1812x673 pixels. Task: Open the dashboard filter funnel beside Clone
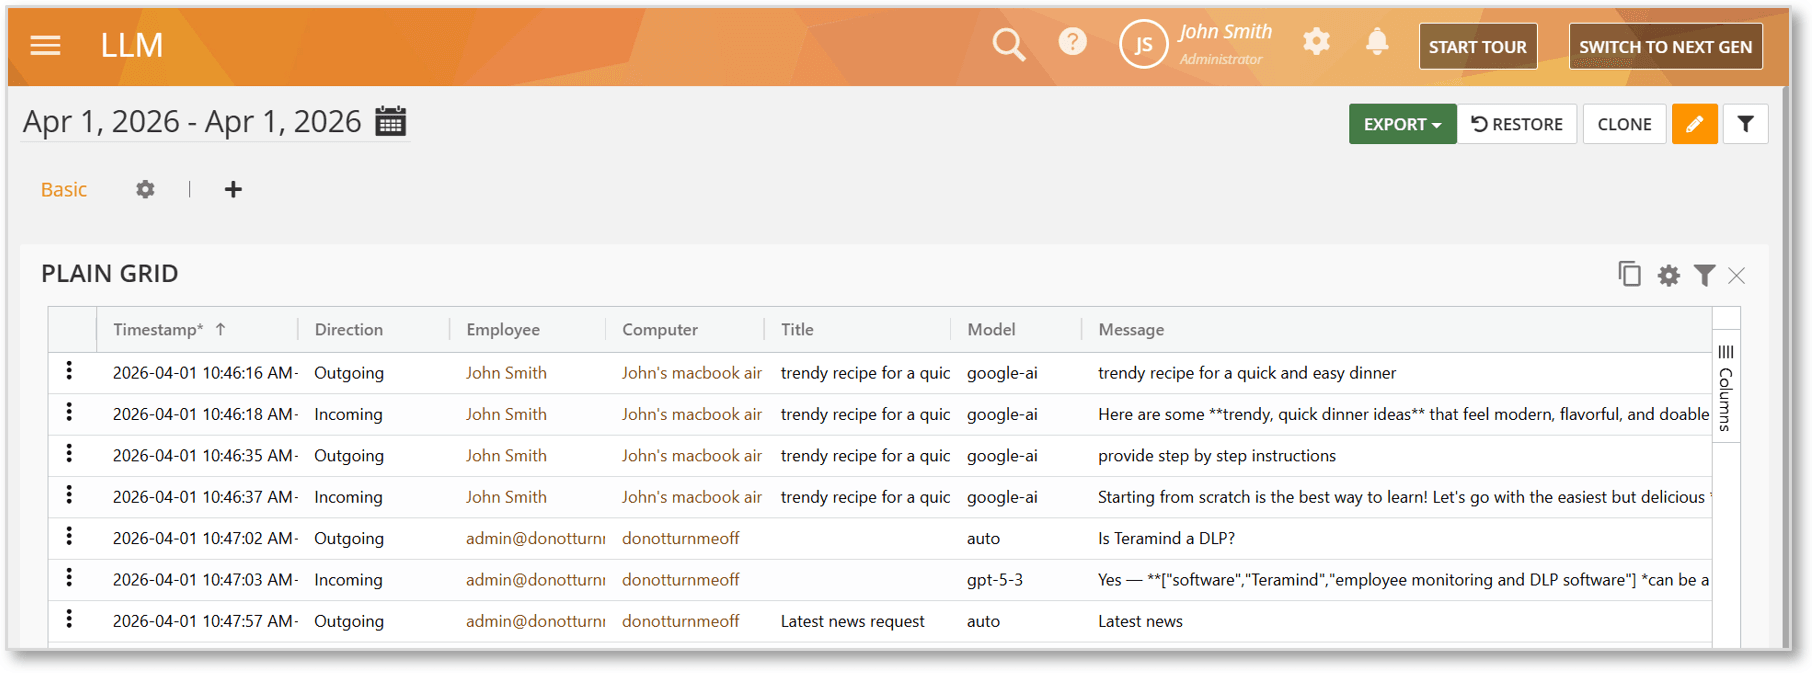pos(1745,124)
